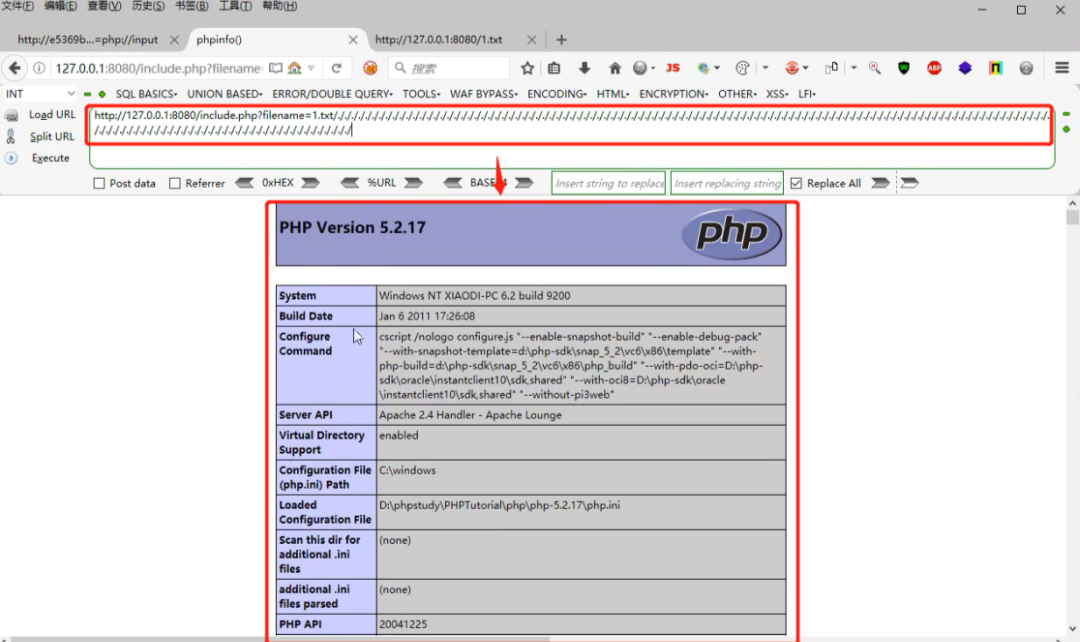Click the Insert string to replace field
This screenshot has width=1080, height=642.
608,183
